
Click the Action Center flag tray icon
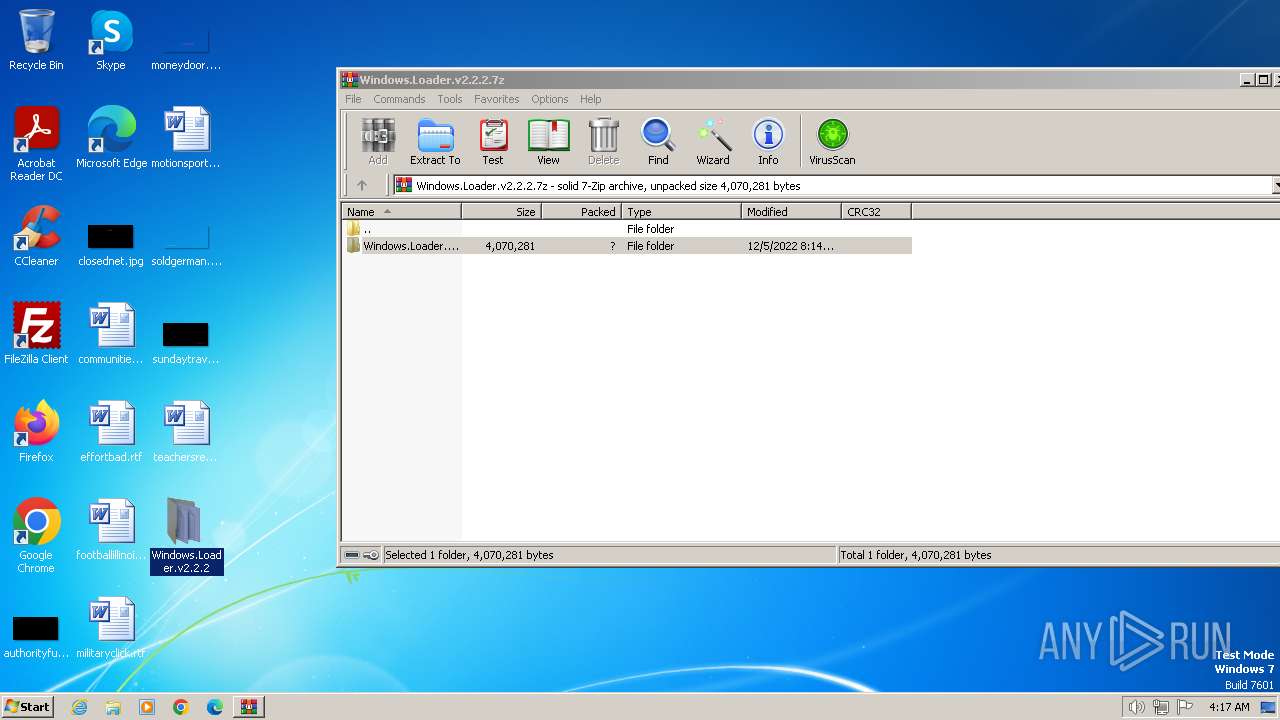[1185, 707]
